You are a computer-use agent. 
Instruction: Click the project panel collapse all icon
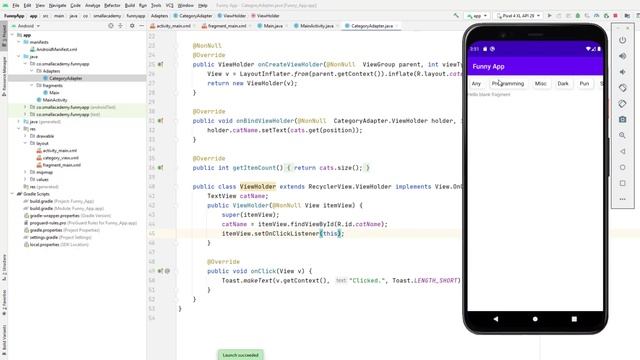120,26
